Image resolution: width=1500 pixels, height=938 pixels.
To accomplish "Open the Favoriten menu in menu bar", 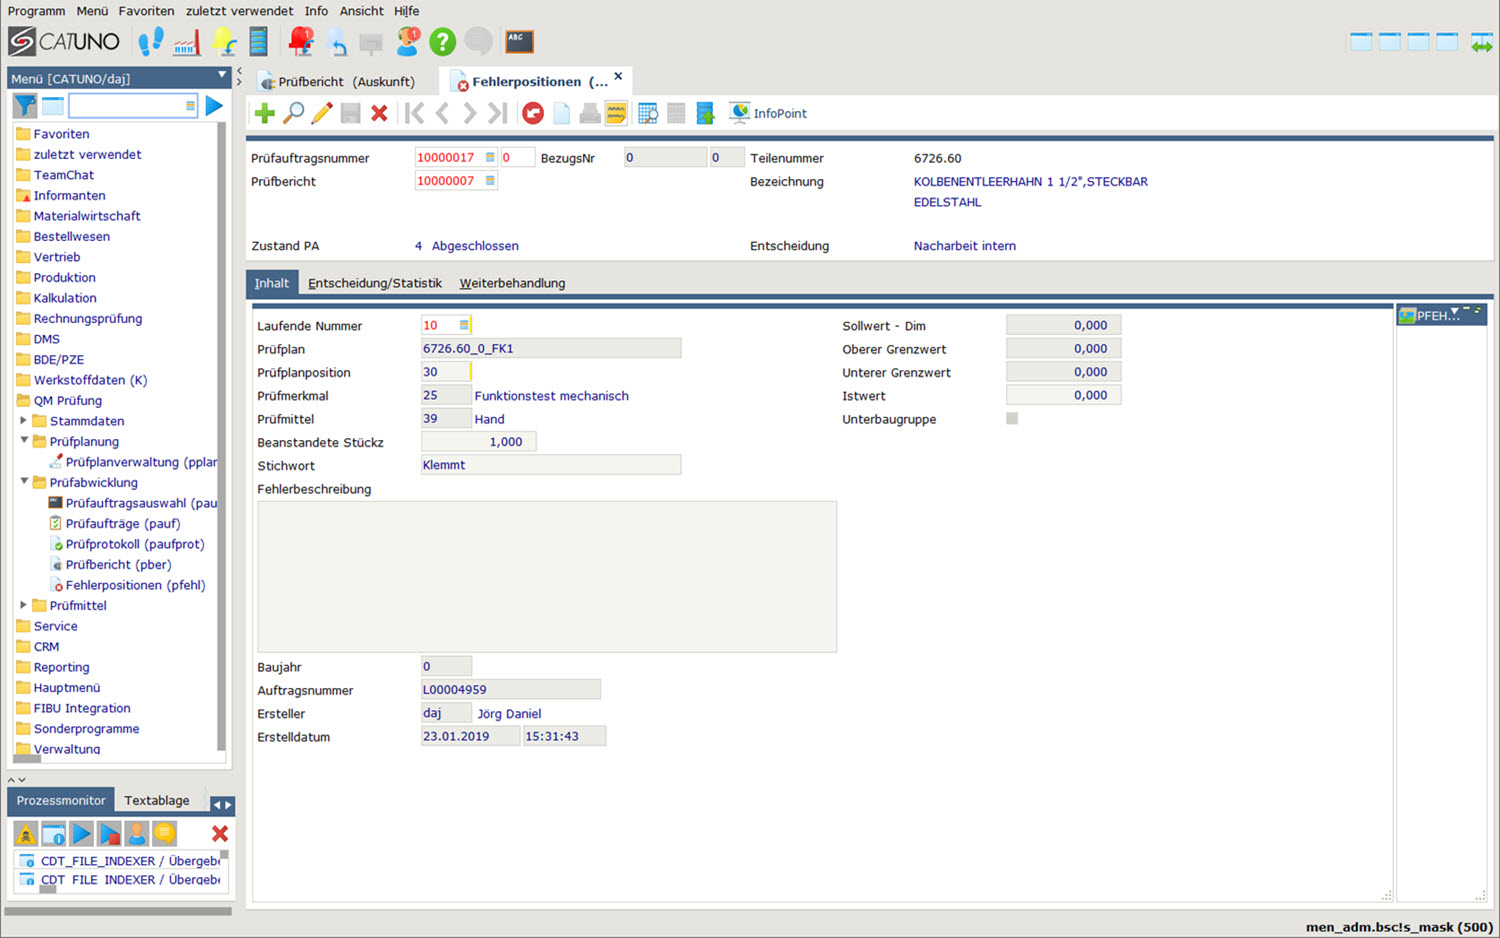I will pos(146,11).
